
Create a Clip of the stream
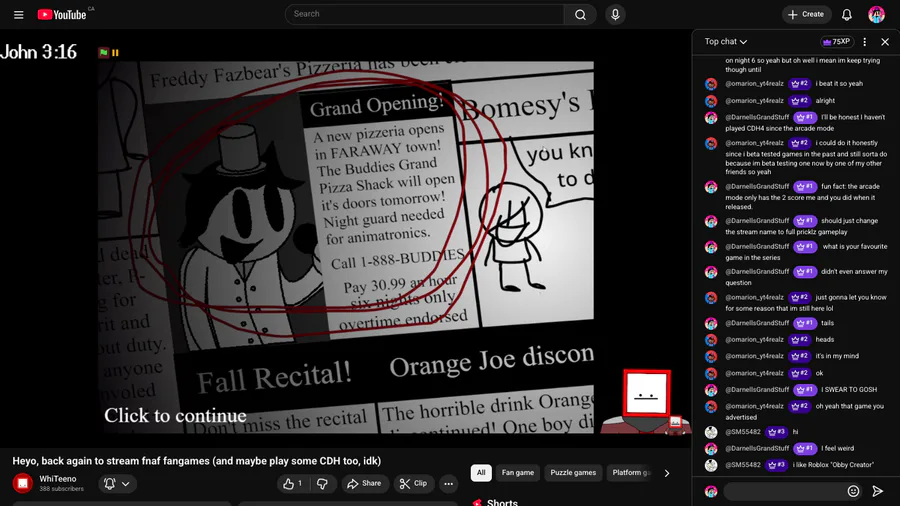(x=413, y=484)
